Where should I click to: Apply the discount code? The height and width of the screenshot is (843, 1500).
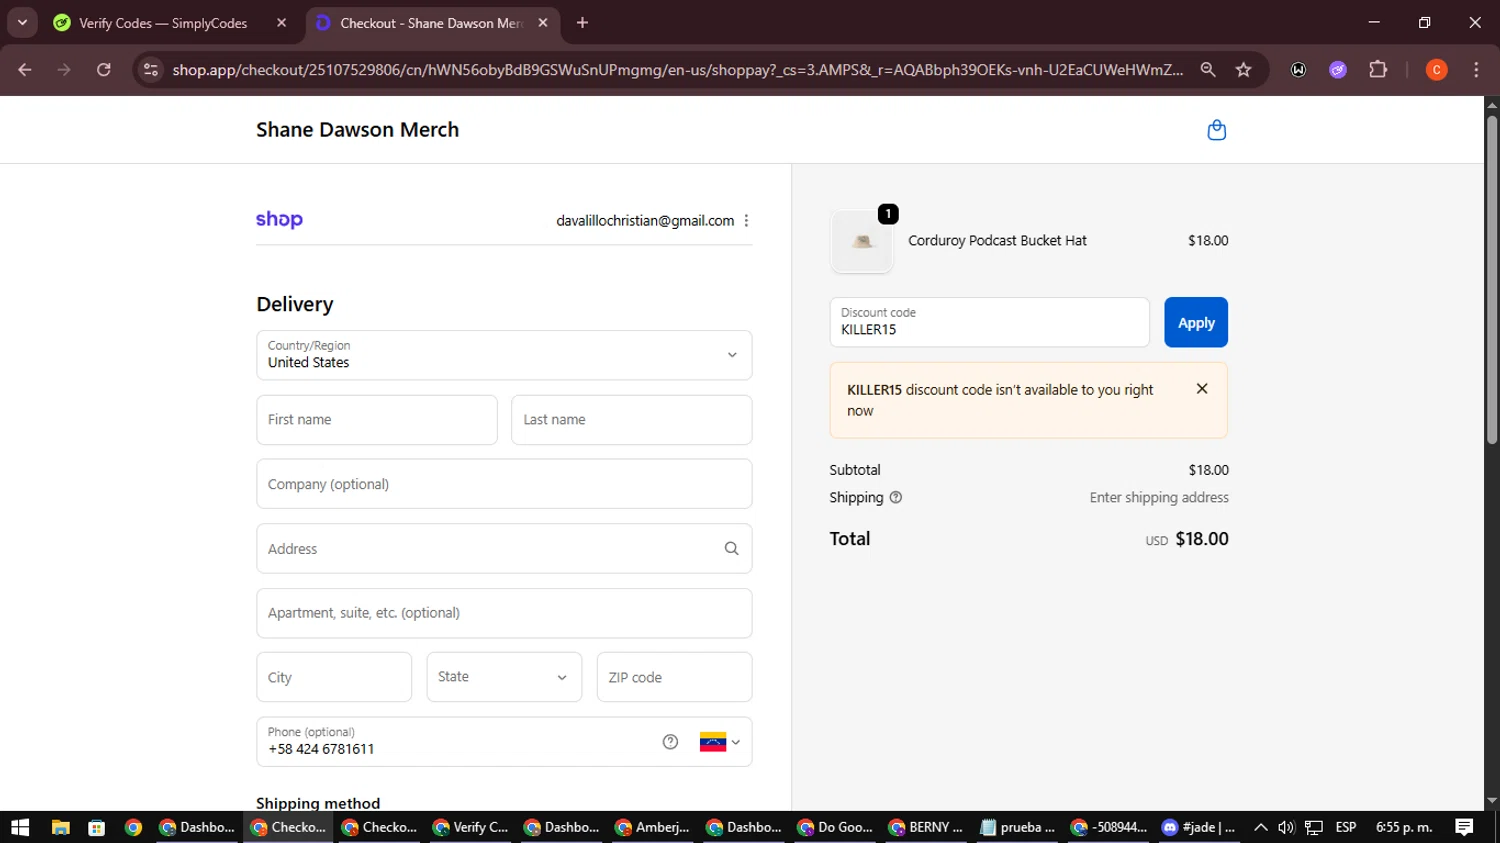pos(1196,322)
